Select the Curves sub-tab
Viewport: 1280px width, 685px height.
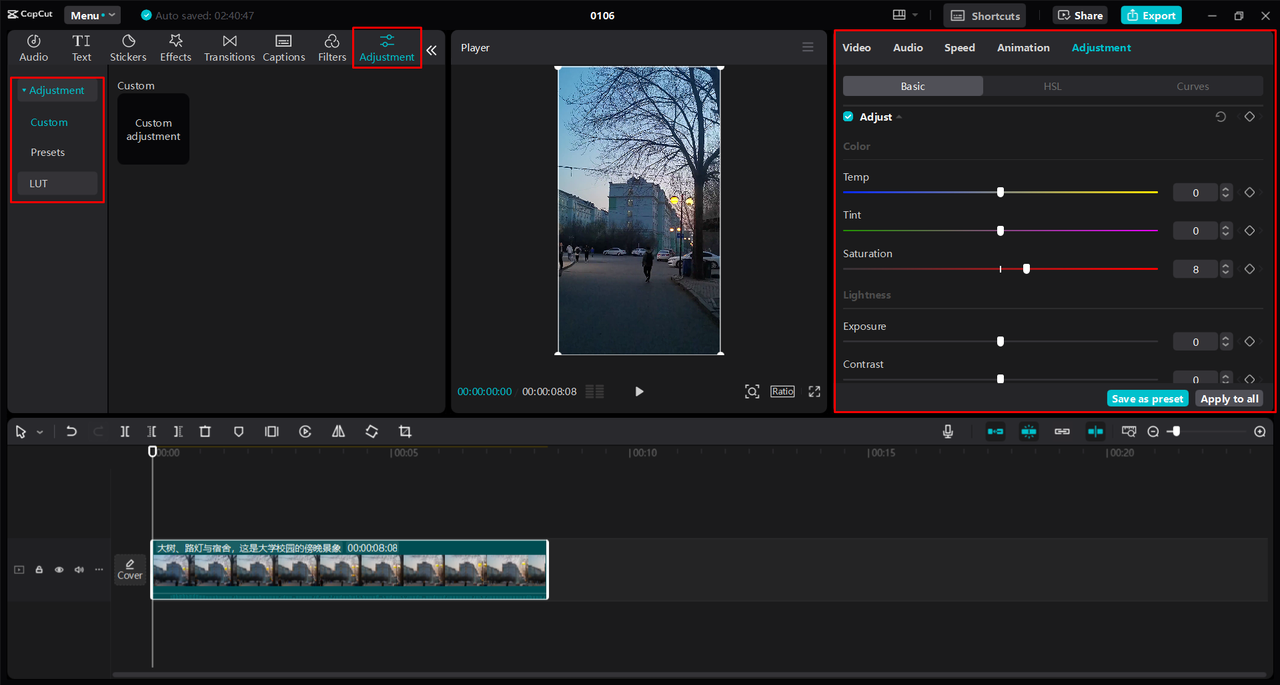[x=1192, y=86]
